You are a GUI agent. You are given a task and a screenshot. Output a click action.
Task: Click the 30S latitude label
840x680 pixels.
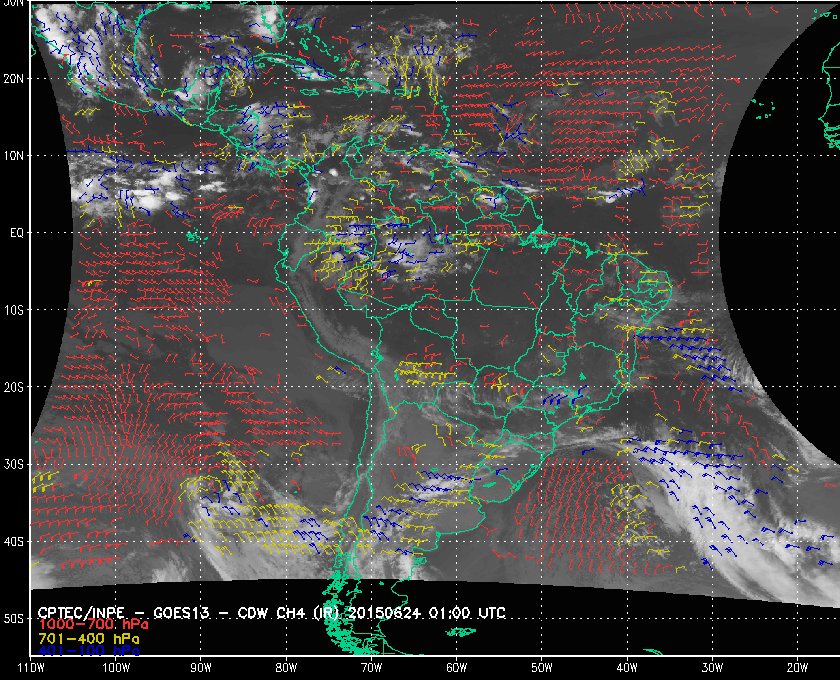tap(14, 464)
